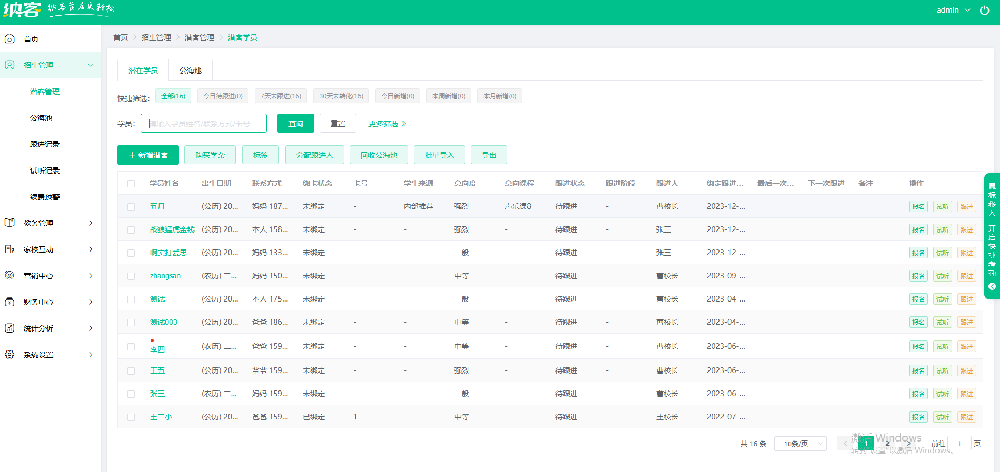Click the 重置 reset button
The width and height of the screenshot is (1000, 472).
click(338, 124)
